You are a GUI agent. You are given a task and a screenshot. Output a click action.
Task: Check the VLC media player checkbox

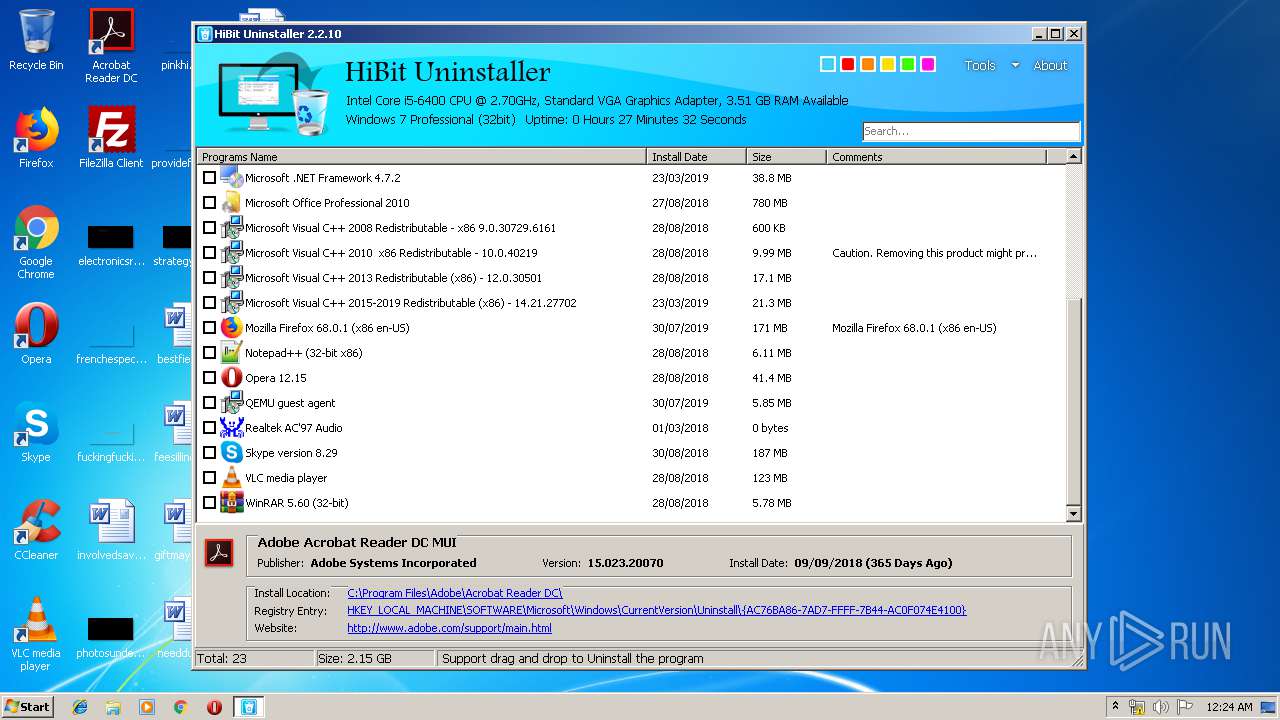coord(209,478)
